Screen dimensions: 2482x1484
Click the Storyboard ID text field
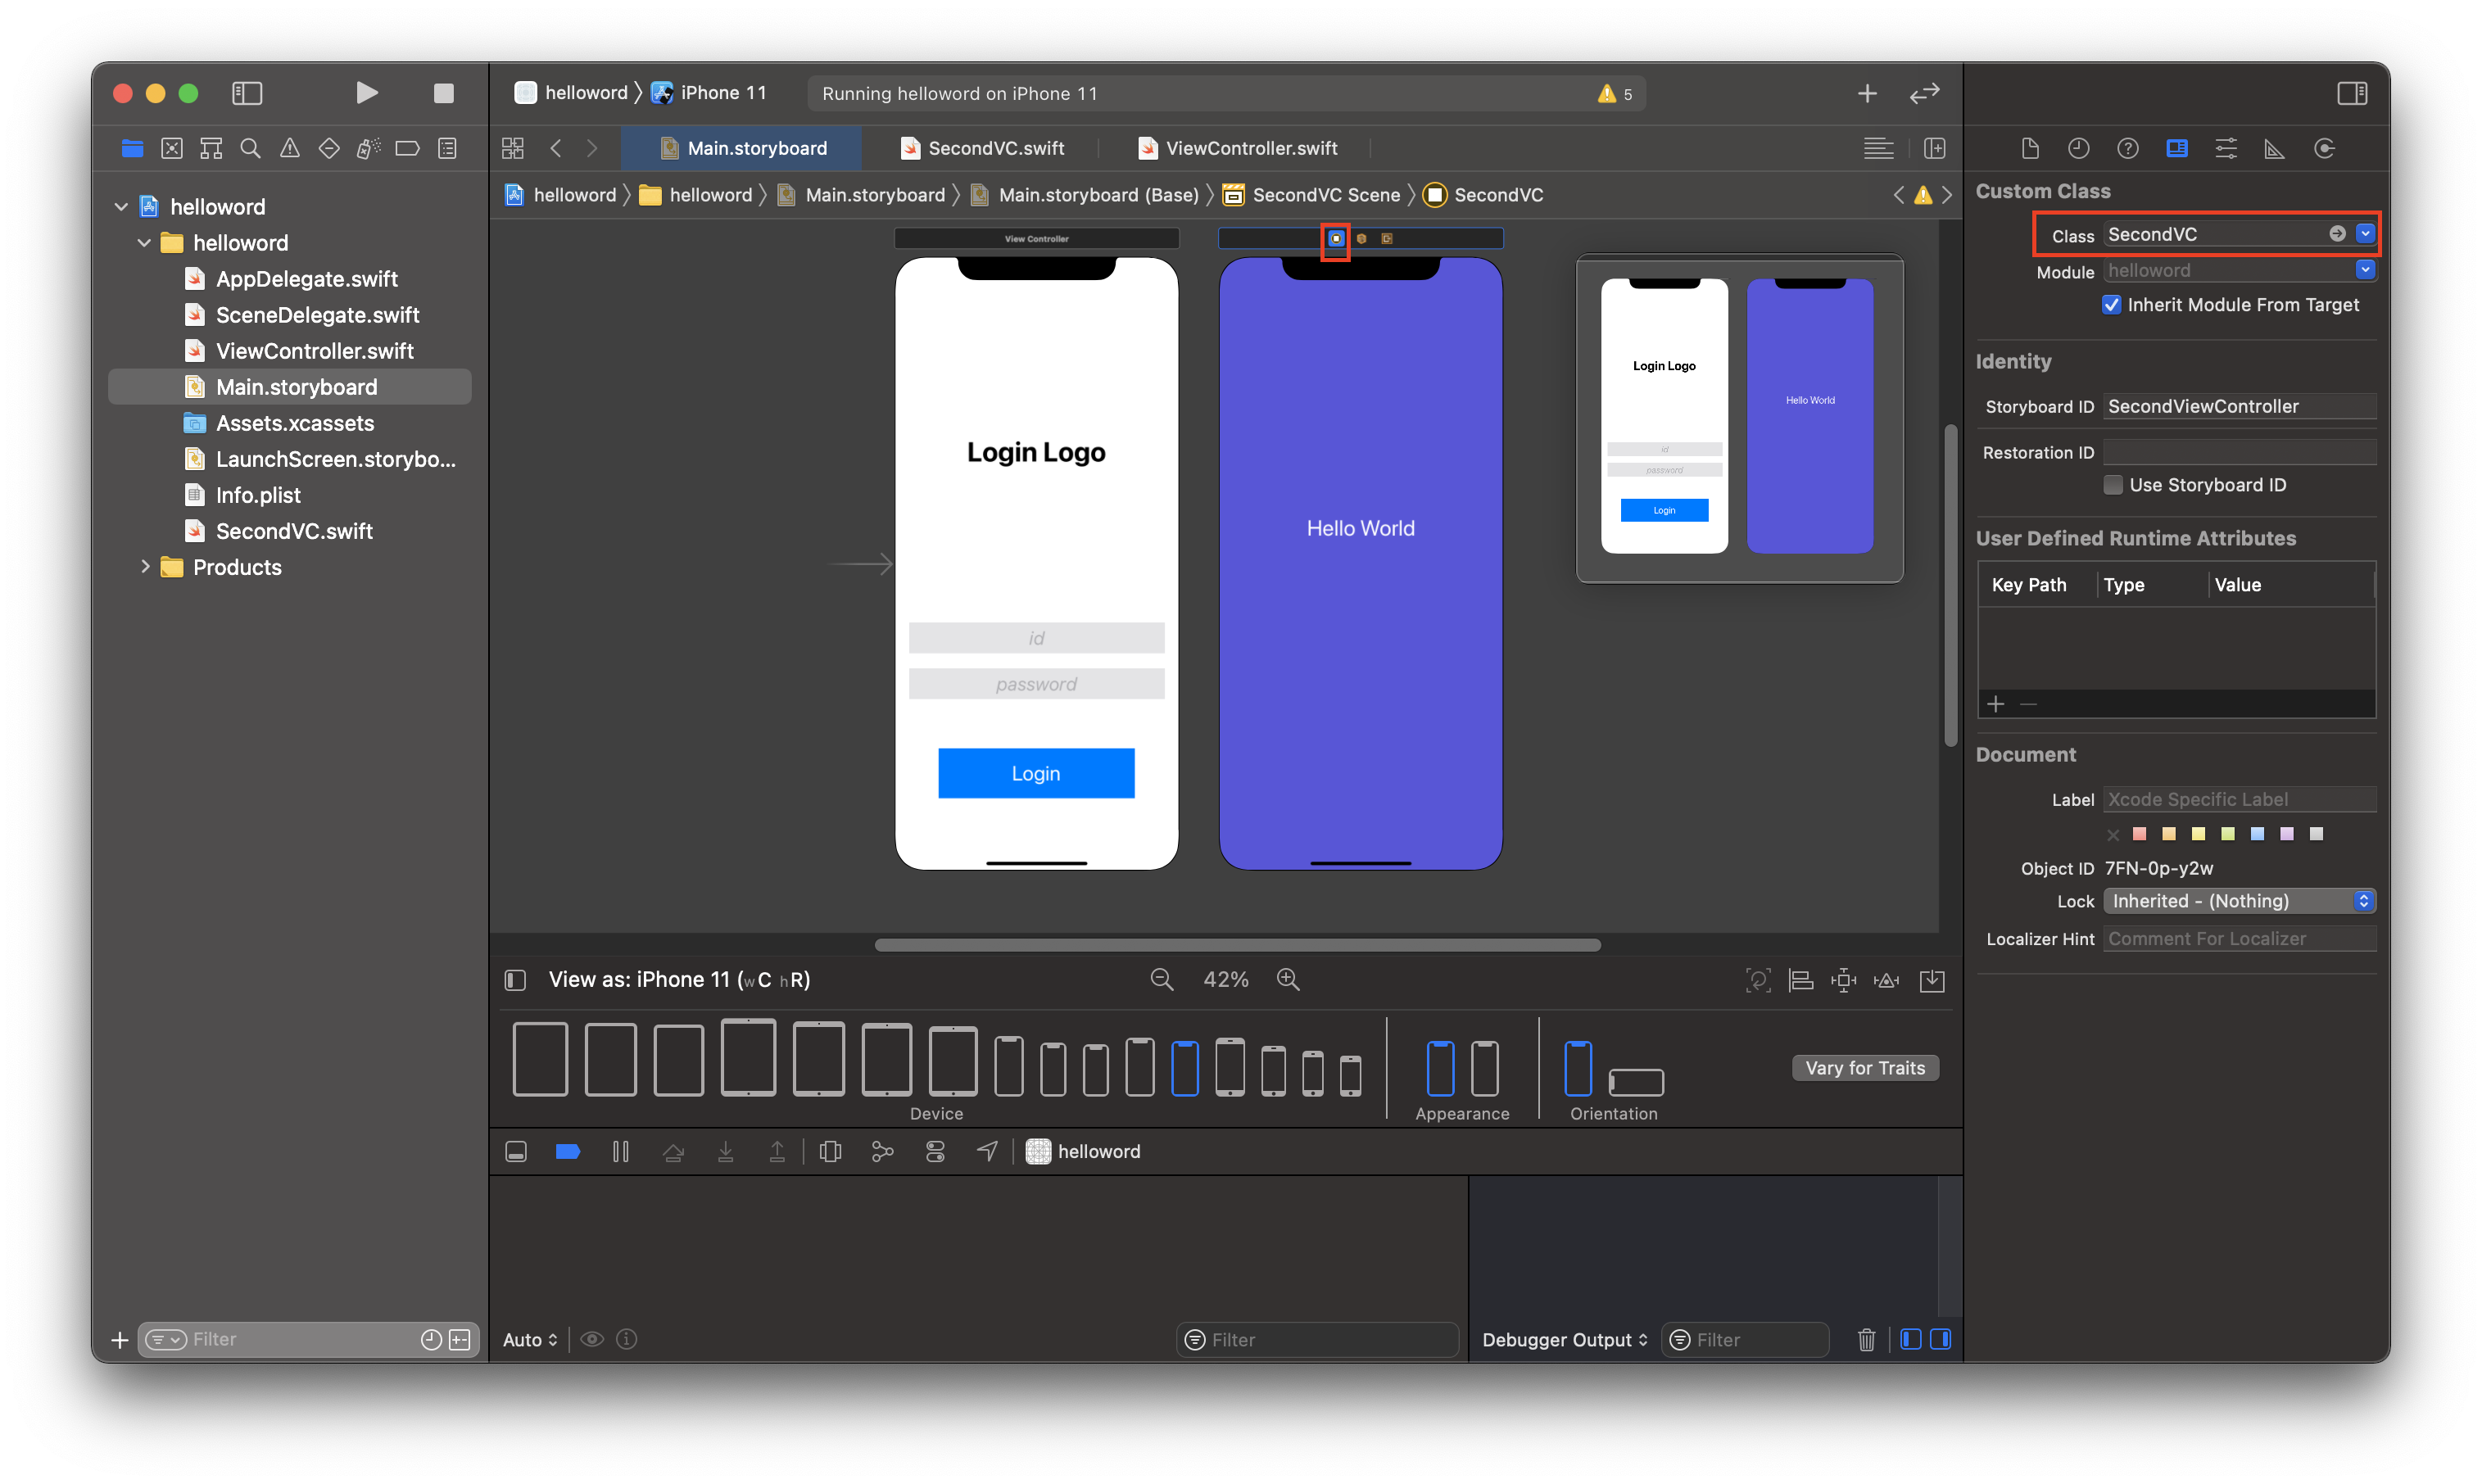coord(2239,406)
